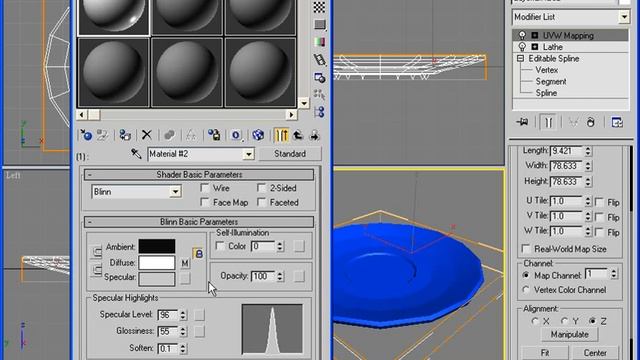Select Y alignment radio button
The width and height of the screenshot is (640, 360).
564,322
